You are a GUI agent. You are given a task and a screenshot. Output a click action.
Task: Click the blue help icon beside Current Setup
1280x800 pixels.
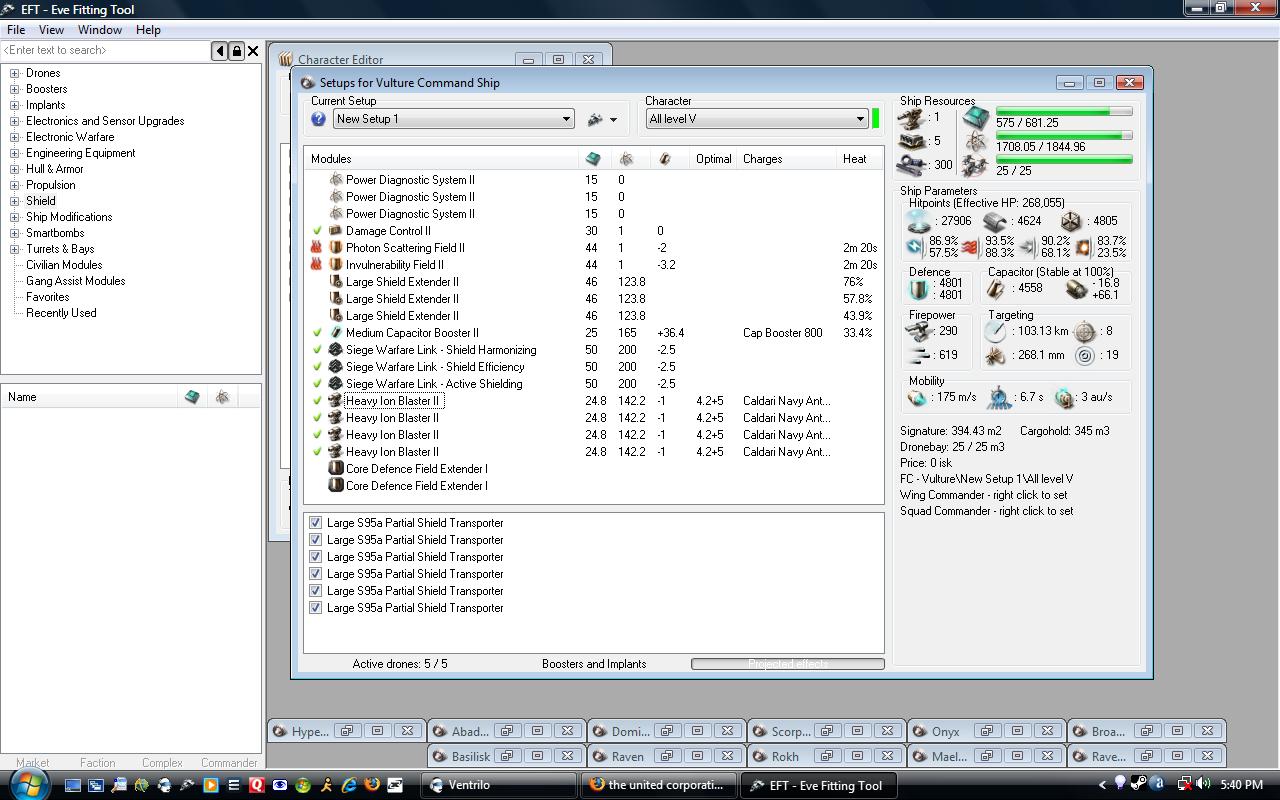(x=318, y=119)
